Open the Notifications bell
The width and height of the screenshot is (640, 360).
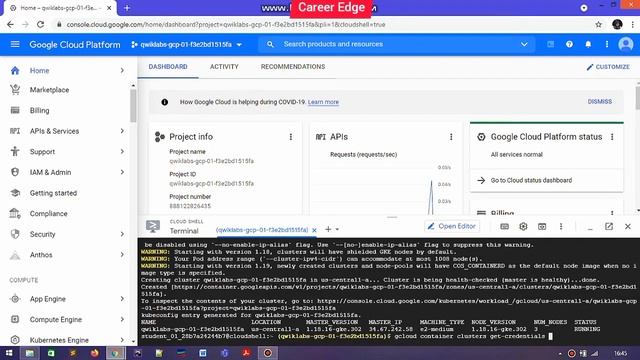(x=588, y=44)
